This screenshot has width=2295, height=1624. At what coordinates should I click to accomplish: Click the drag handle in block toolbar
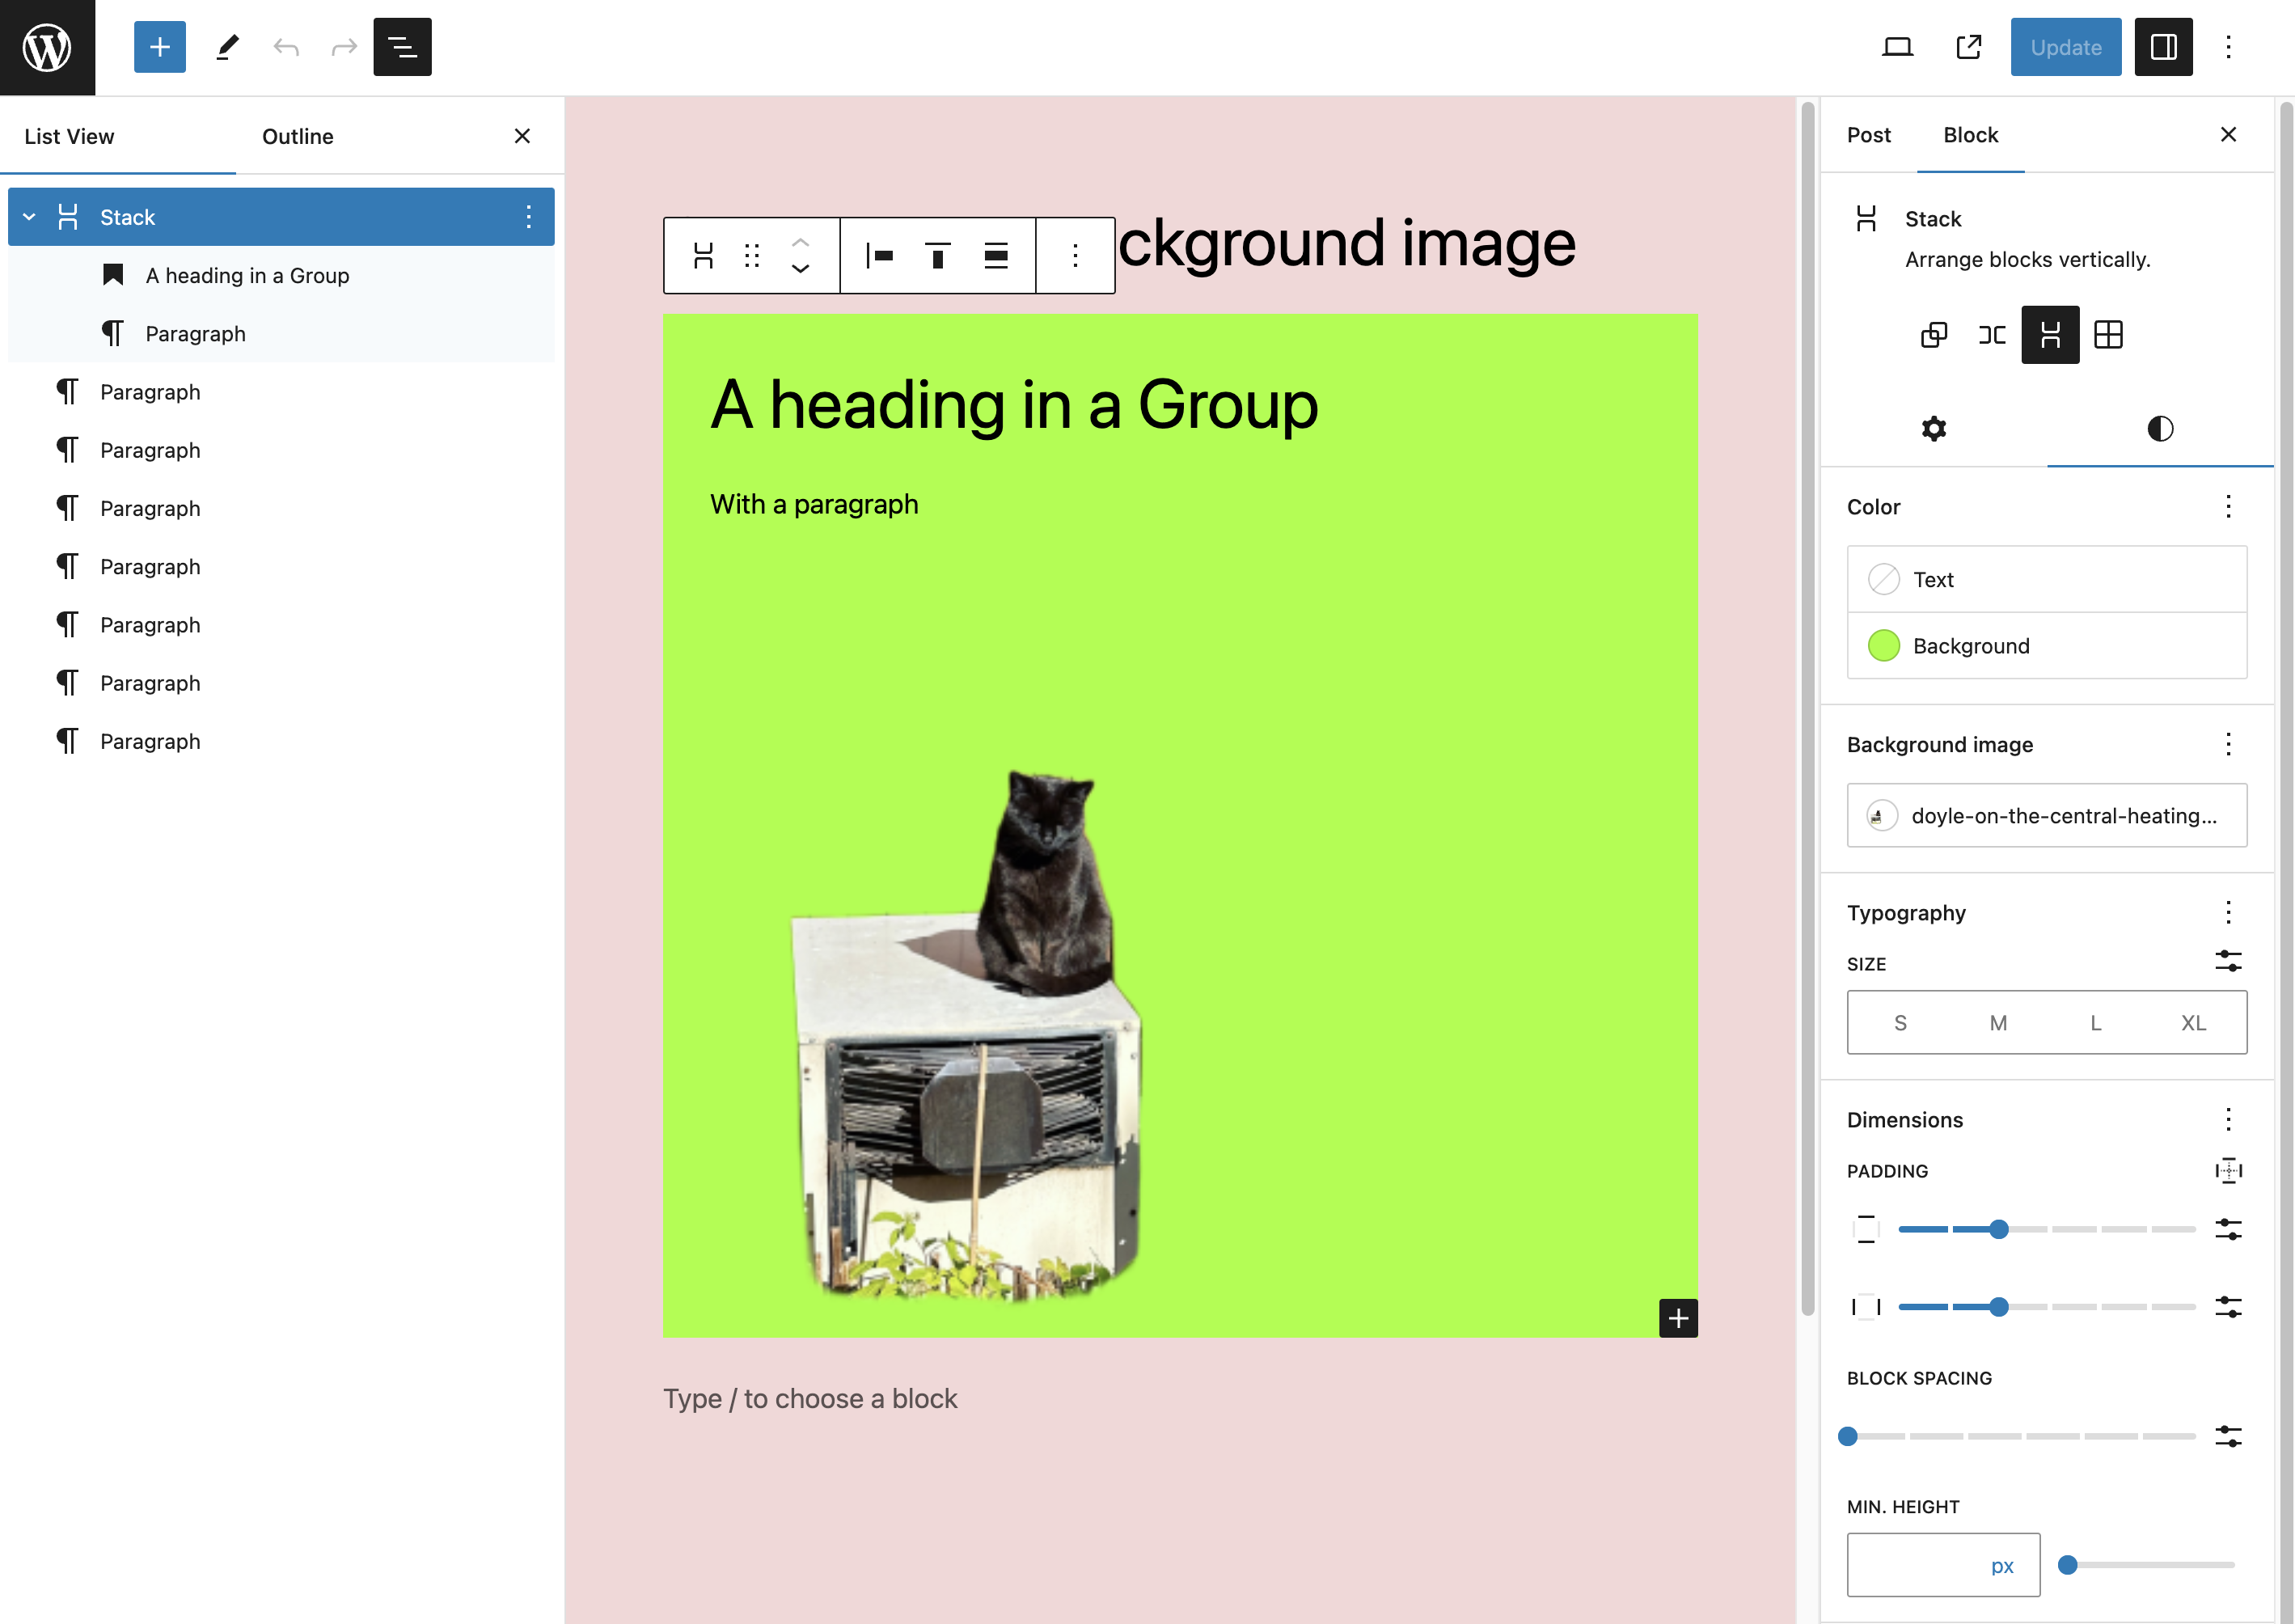[x=752, y=256]
